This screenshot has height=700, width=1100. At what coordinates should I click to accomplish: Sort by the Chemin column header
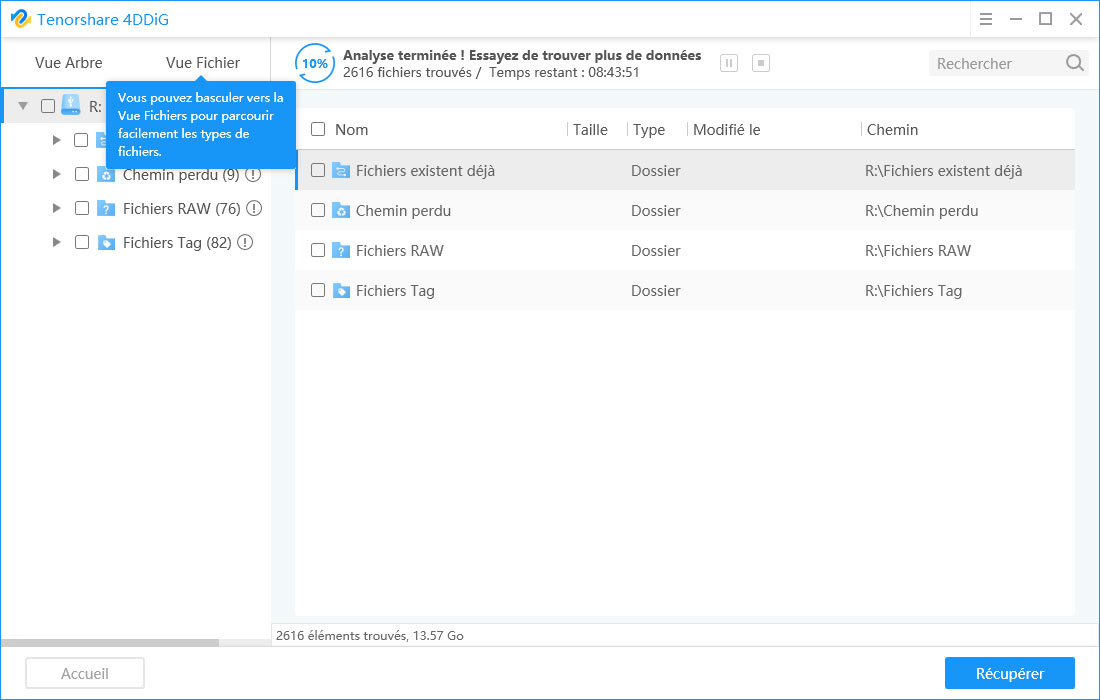pos(892,130)
